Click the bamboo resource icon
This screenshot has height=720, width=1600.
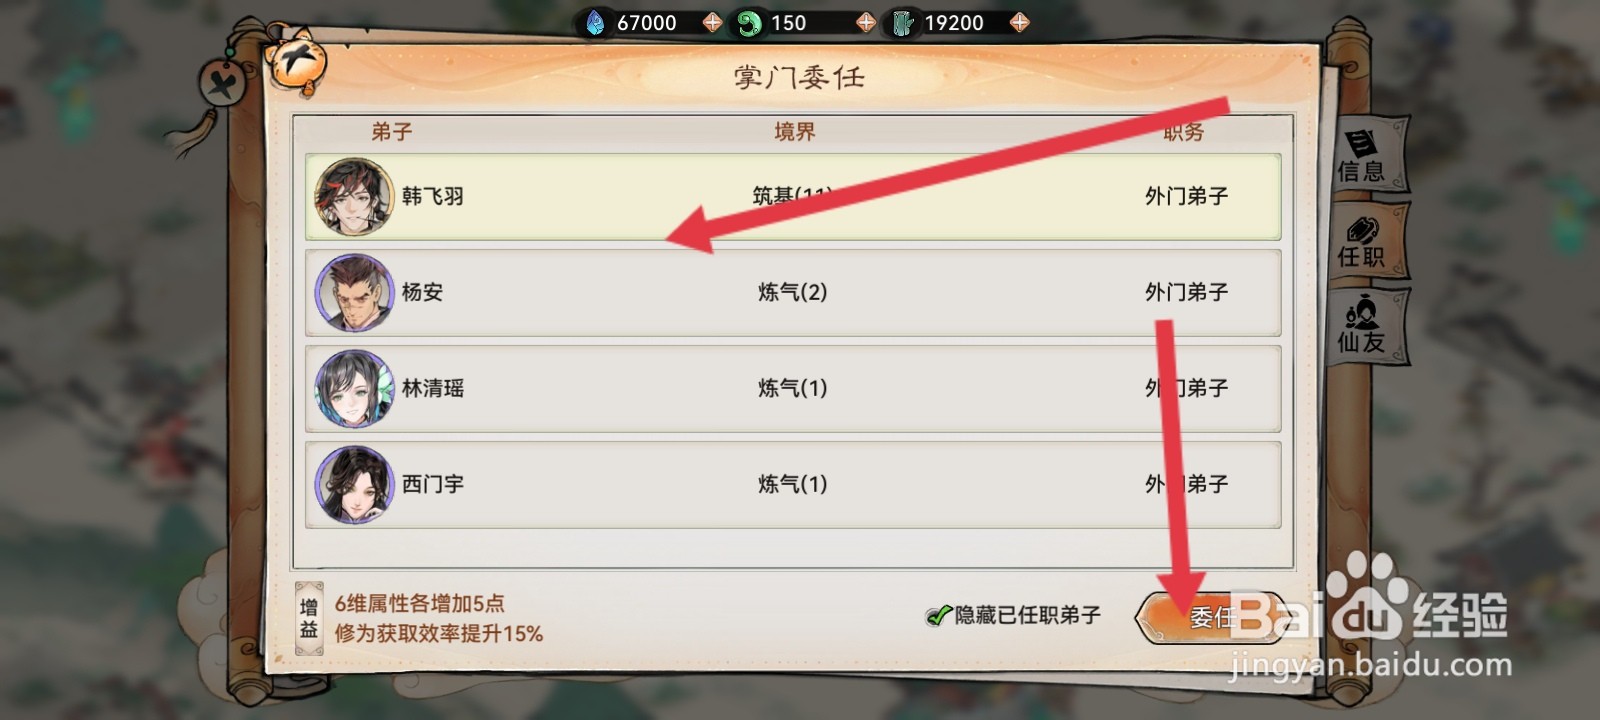click(x=902, y=22)
